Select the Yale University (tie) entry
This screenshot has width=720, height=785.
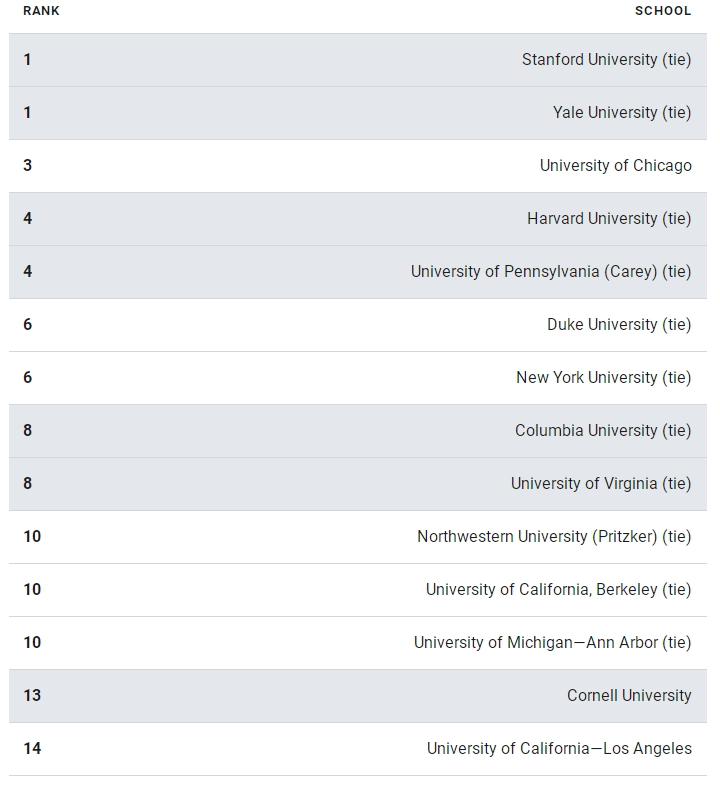[x=621, y=113]
